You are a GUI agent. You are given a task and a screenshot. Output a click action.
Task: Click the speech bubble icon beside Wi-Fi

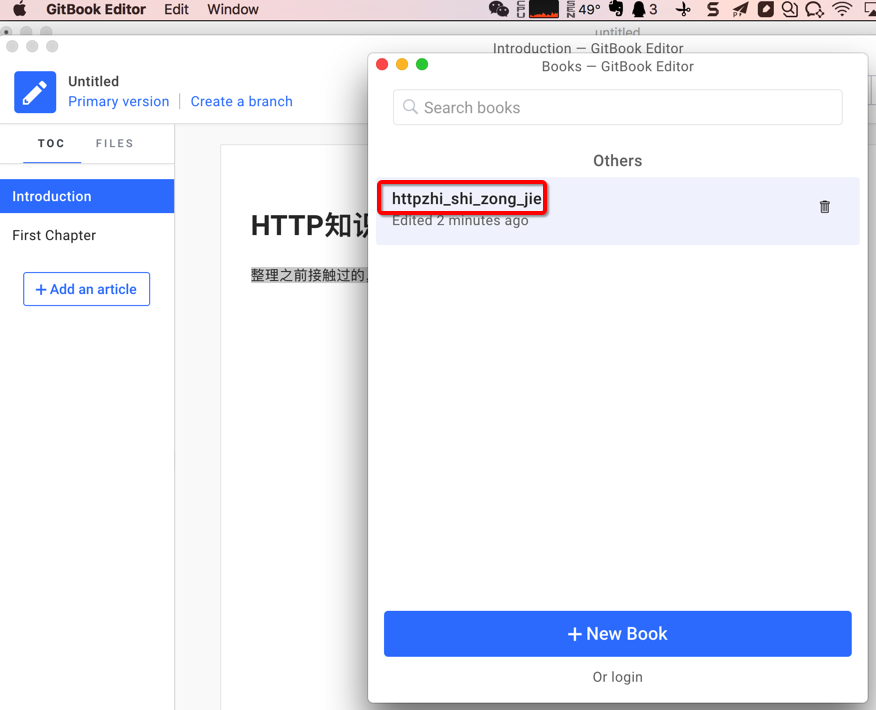pyautogui.click(x=815, y=9)
